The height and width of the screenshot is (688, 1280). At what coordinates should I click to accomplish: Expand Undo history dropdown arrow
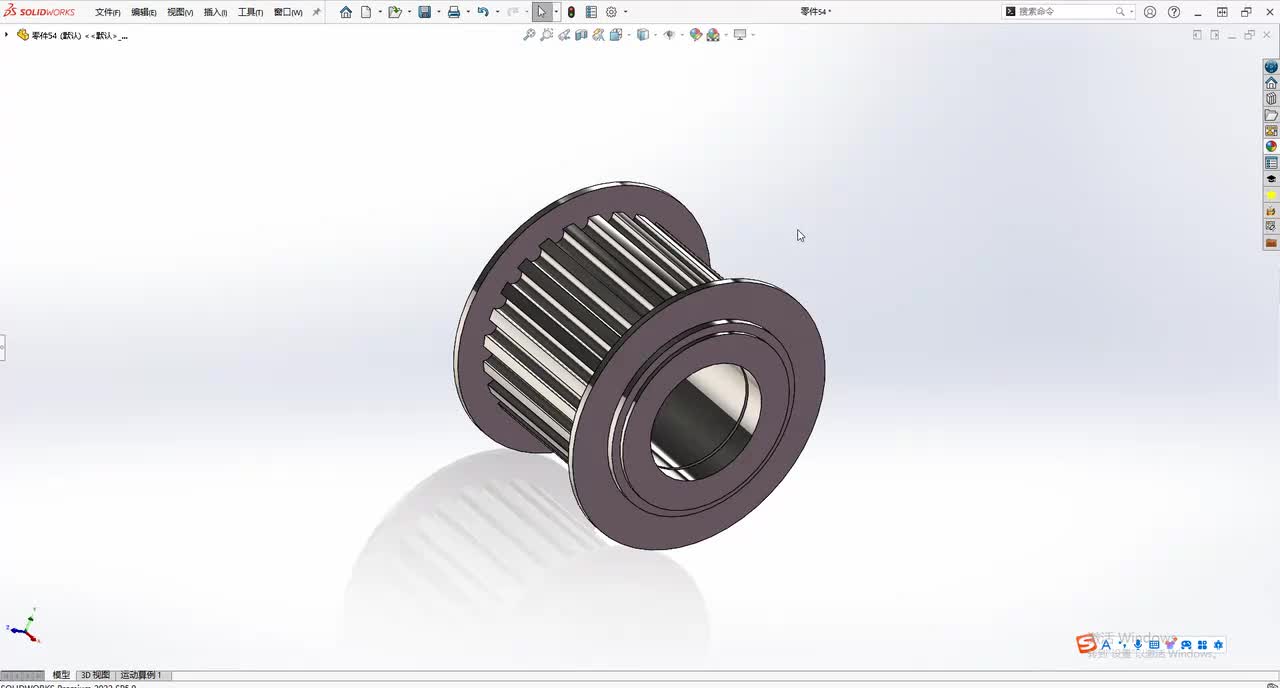(497, 12)
